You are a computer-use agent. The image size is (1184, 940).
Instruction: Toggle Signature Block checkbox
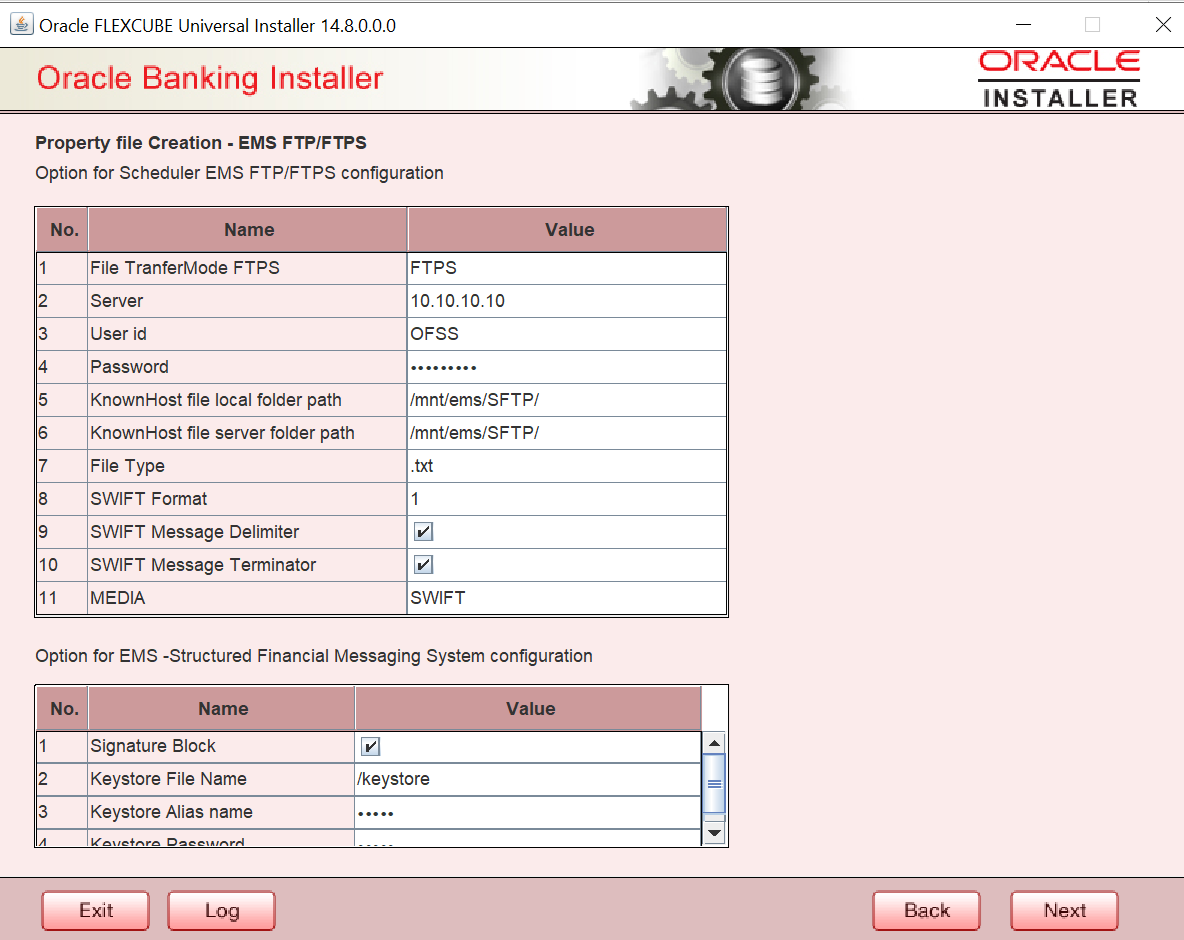[370, 746]
